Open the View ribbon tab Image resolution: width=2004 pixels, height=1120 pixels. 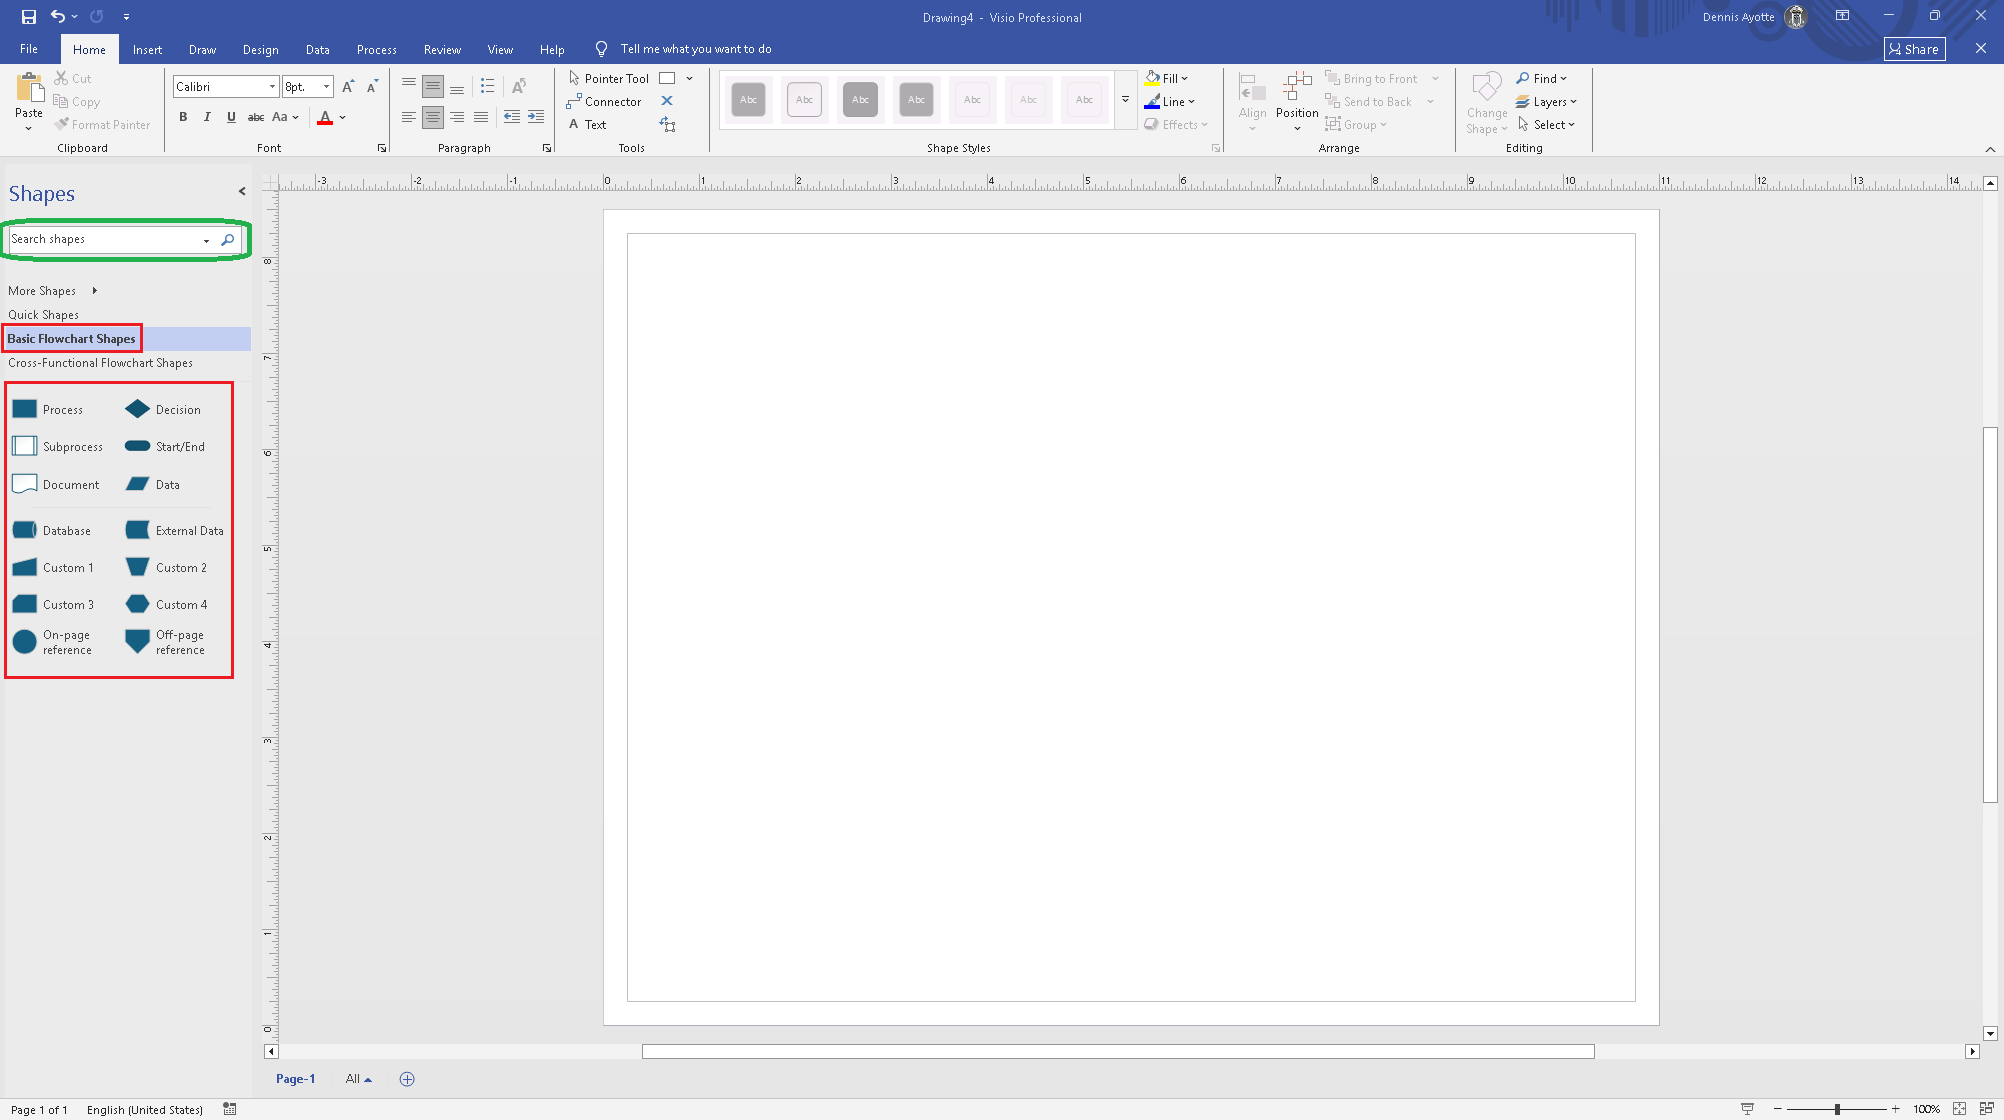[x=500, y=49]
